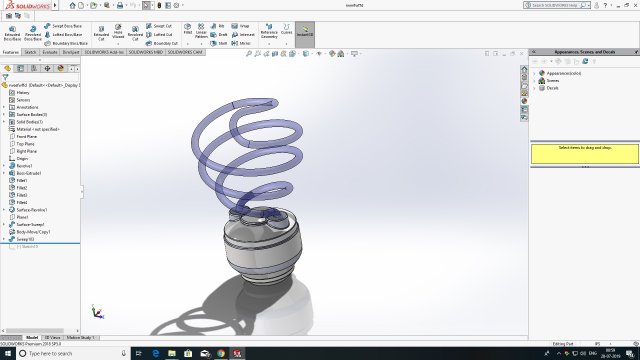Toggle the task pane pin icon
This screenshot has width=640, height=360.
pos(636,52)
